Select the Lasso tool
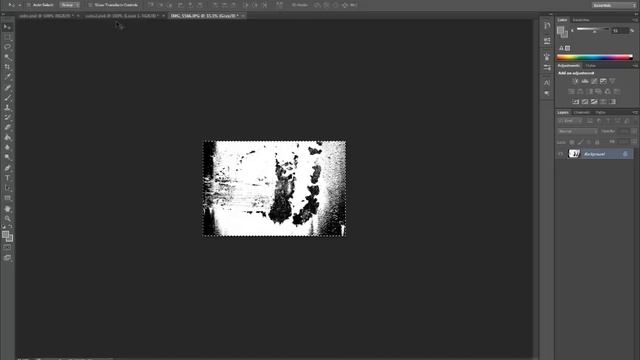 point(7,47)
